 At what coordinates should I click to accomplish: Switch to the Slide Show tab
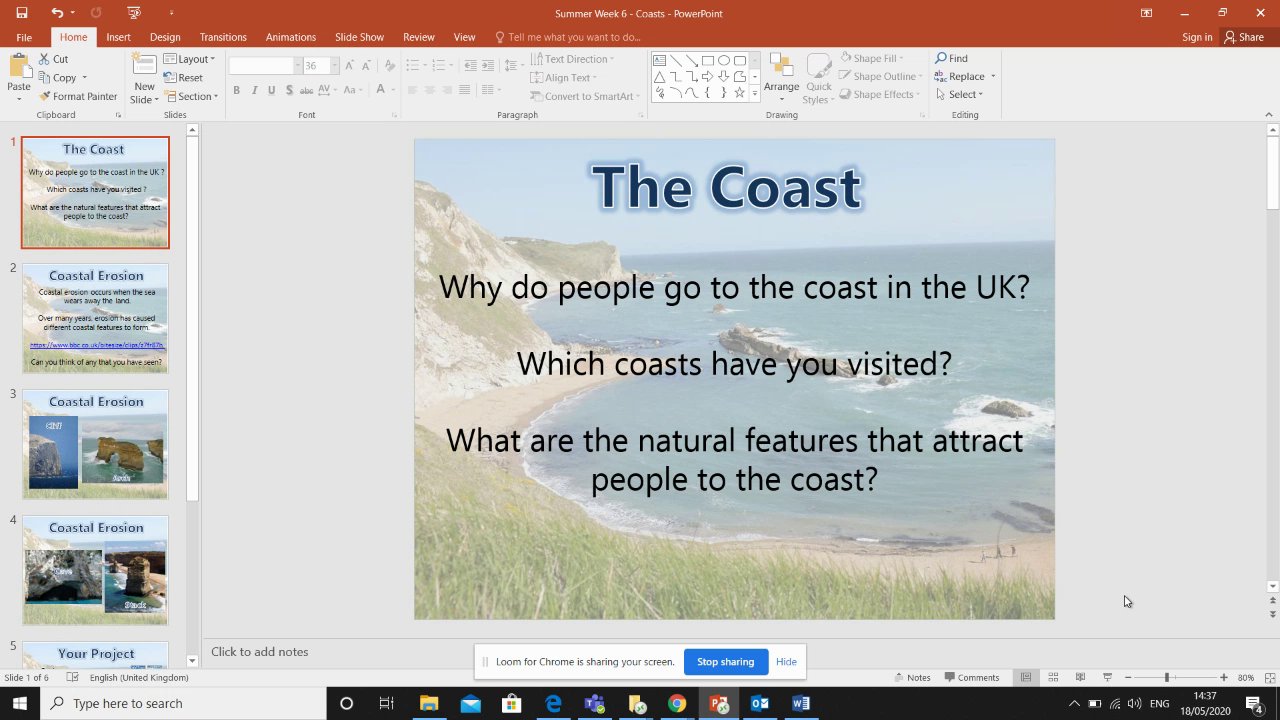pos(359,37)
